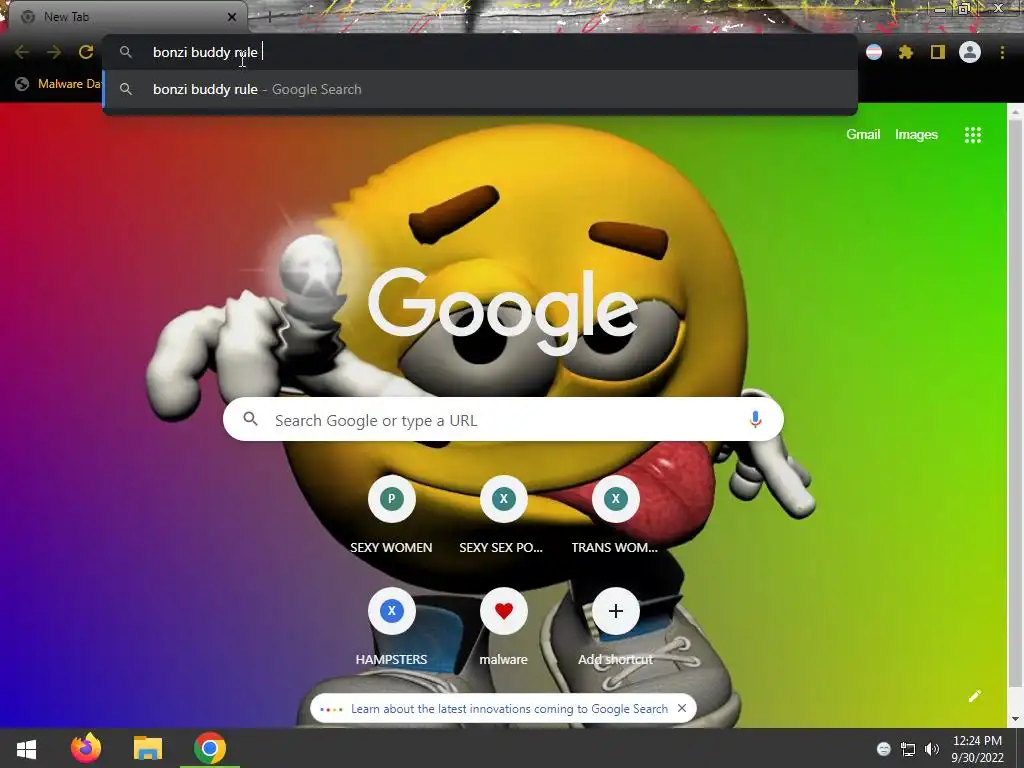
Task: Open the Chrome profile avatar
Action: (970, 52)
